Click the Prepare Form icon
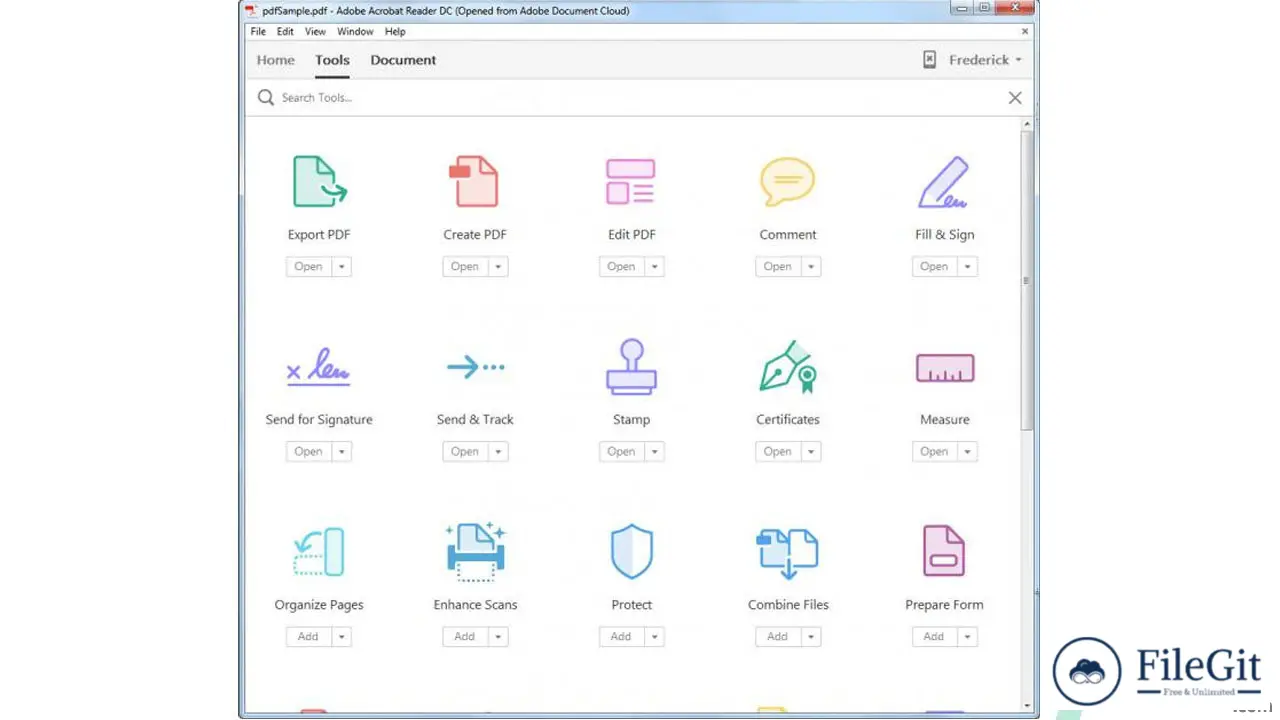Viewport: 1280px width, 720px height. (x=944, y=551)
